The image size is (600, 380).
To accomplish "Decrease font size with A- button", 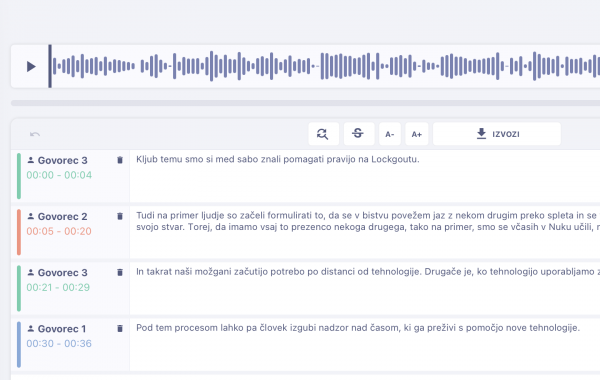I will point(390,134).
